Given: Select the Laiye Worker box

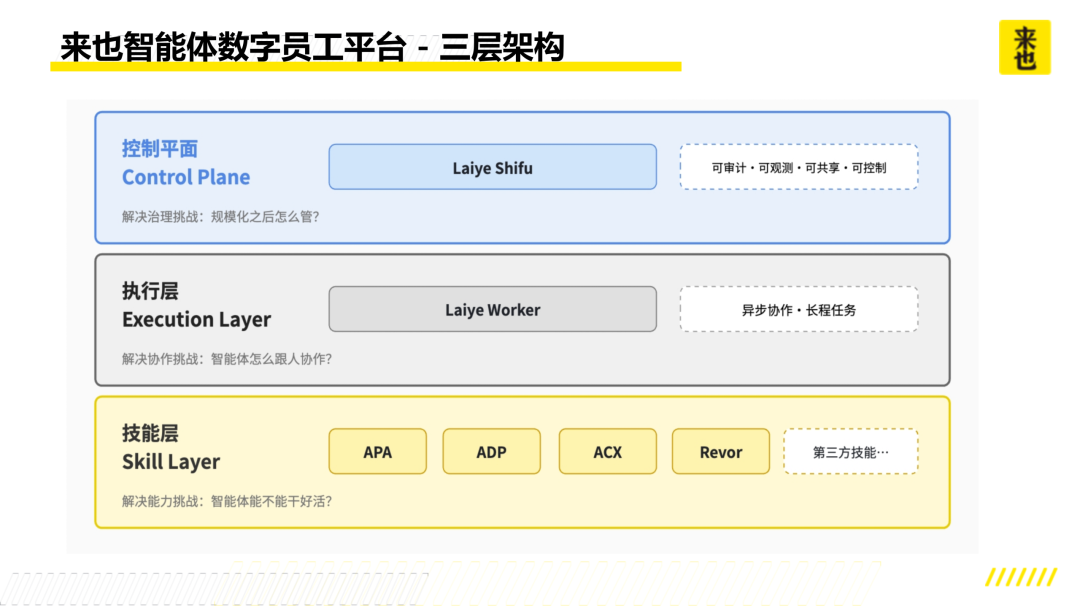Looking at the screenshot, I should click(492, 309).
